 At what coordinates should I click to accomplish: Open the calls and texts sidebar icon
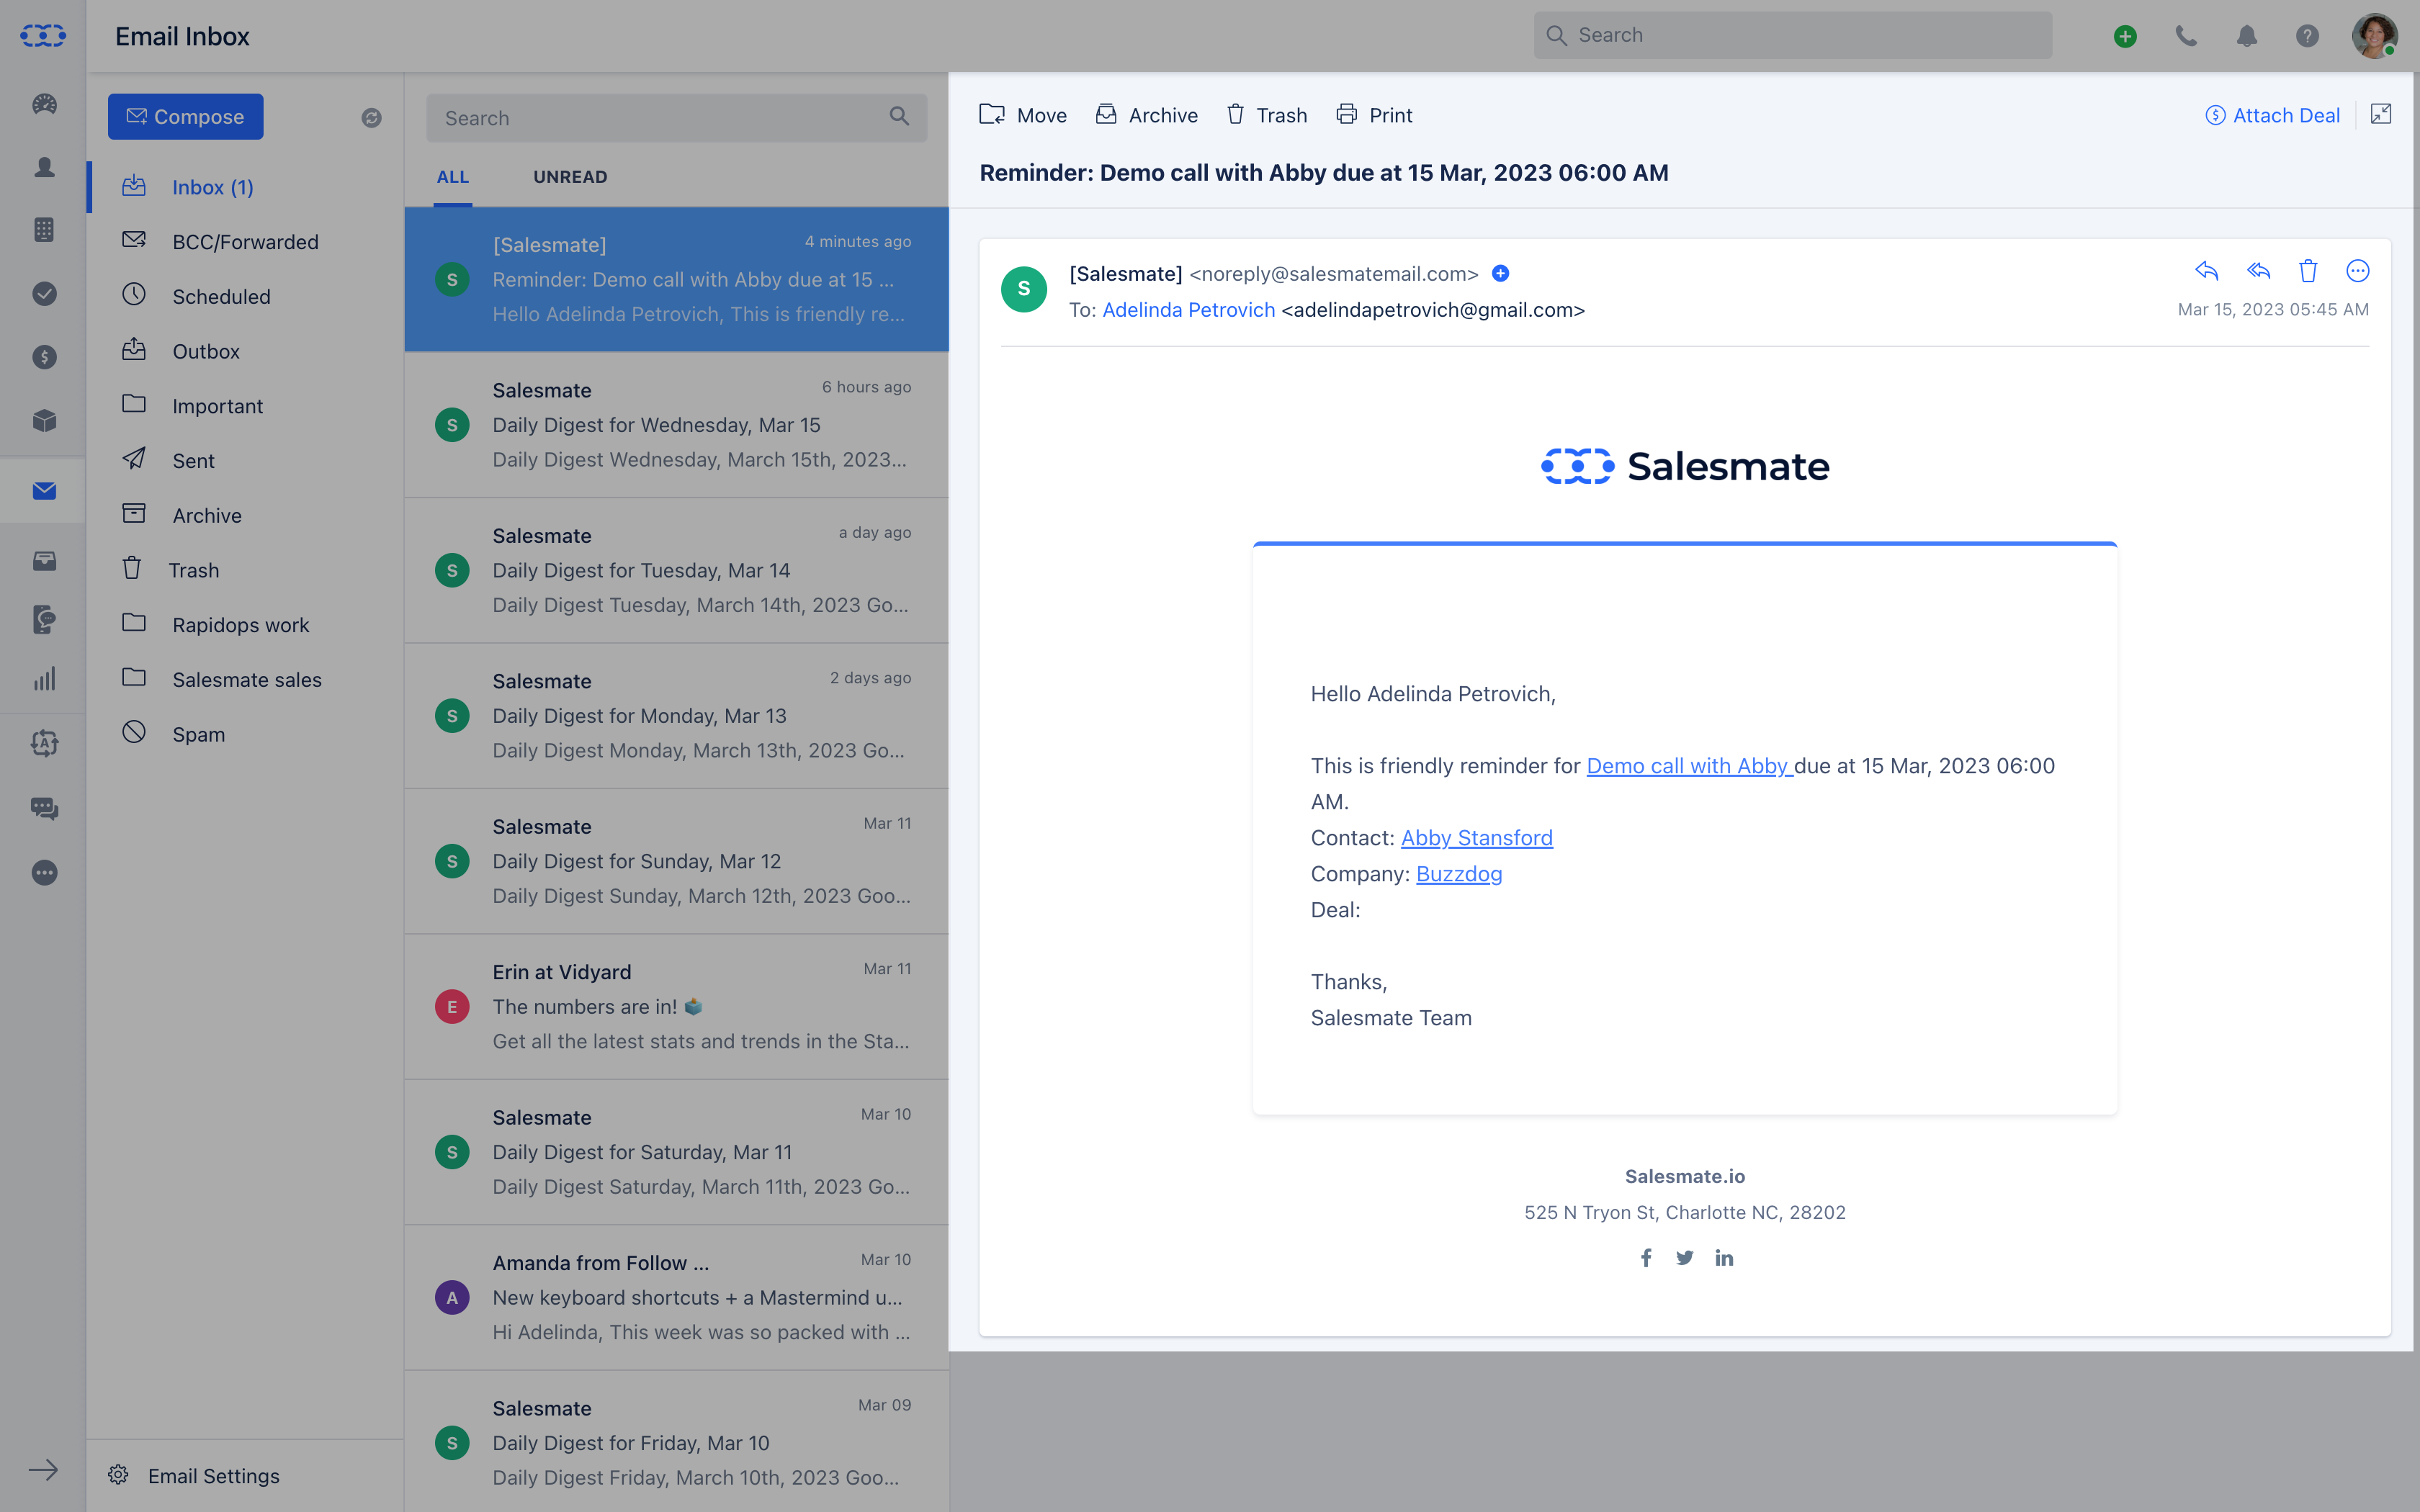pyautogui.click(x=44, y=619)
